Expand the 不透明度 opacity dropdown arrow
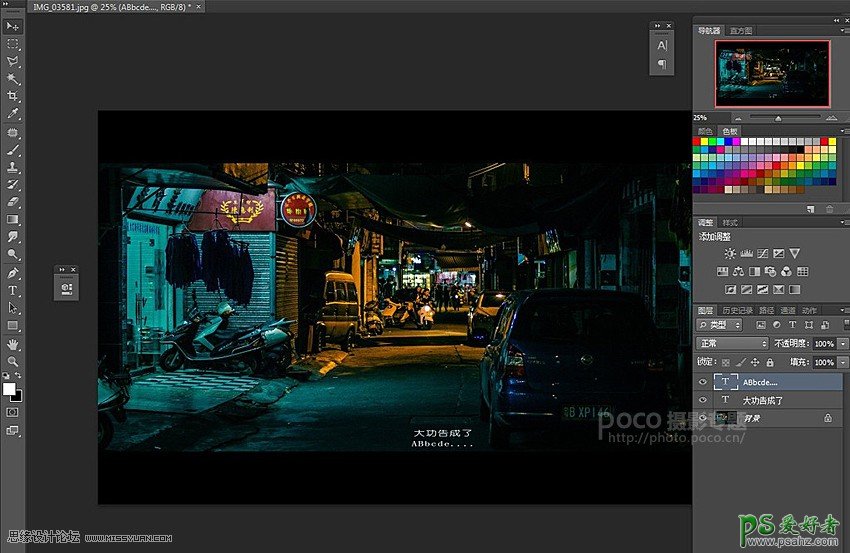Viewport: 850px width, 553px height. [843, 343]
